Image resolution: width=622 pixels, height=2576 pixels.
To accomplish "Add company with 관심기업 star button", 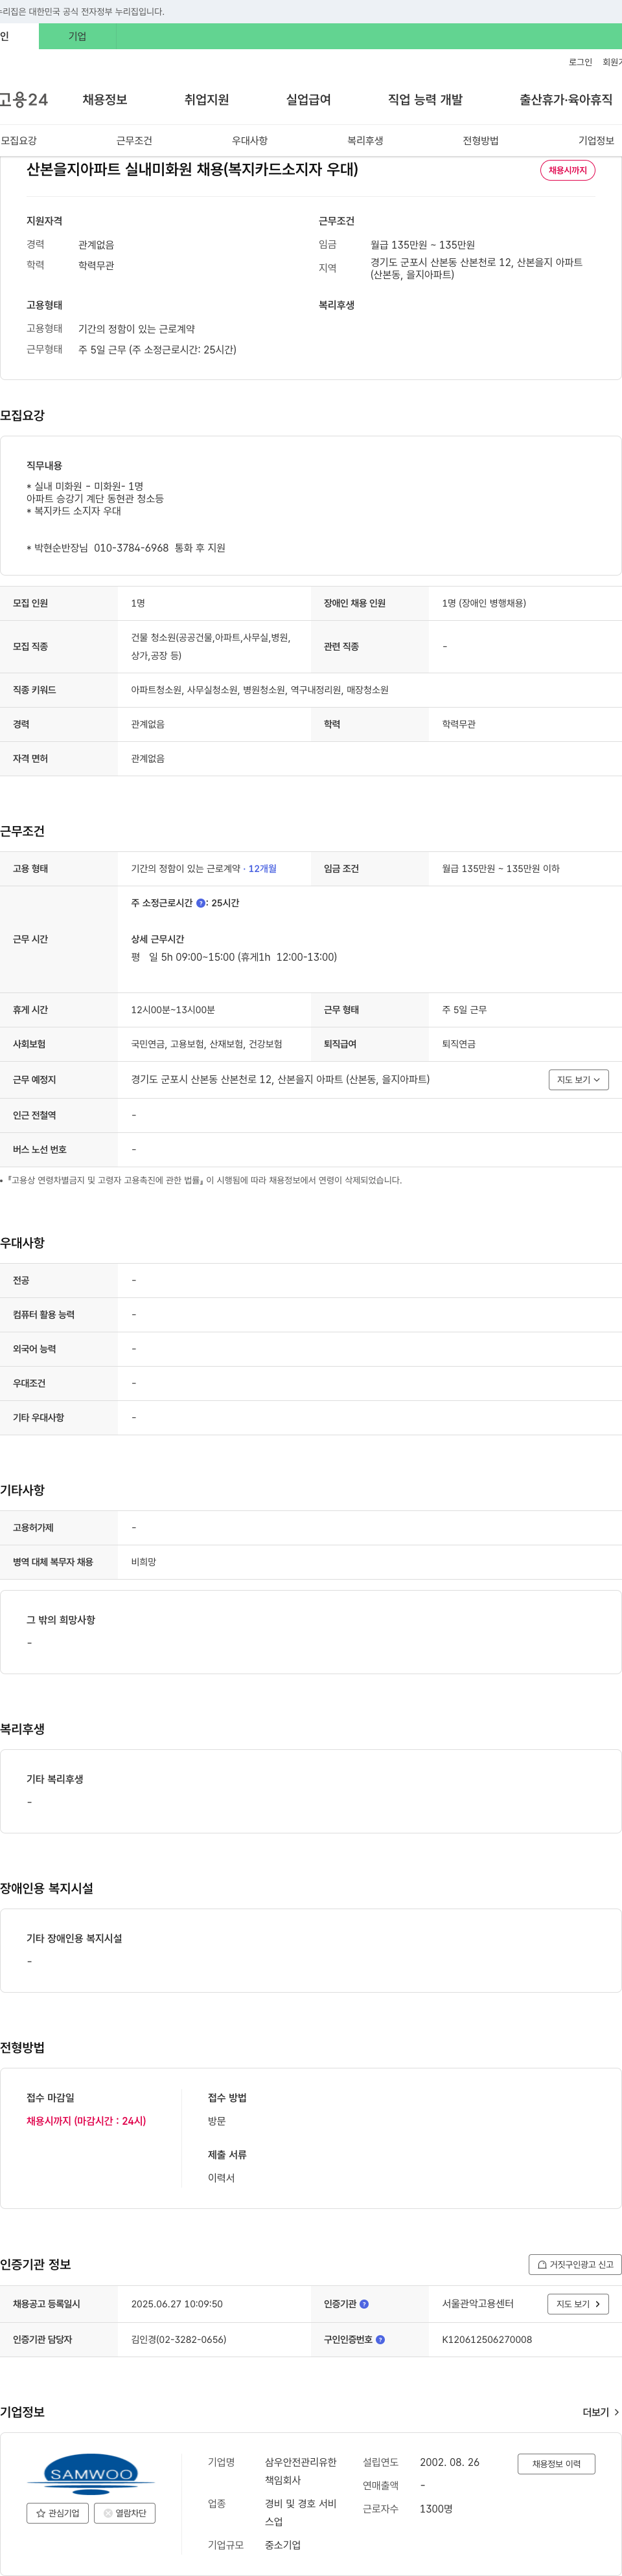I will point(58,2512).
